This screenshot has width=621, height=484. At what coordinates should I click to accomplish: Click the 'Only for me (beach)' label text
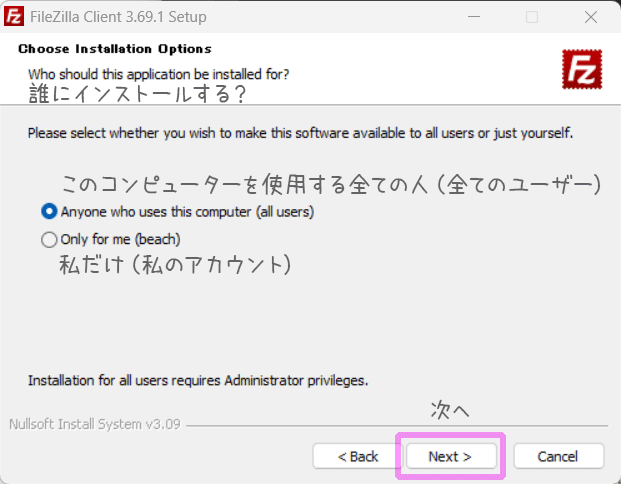(120, 240)
